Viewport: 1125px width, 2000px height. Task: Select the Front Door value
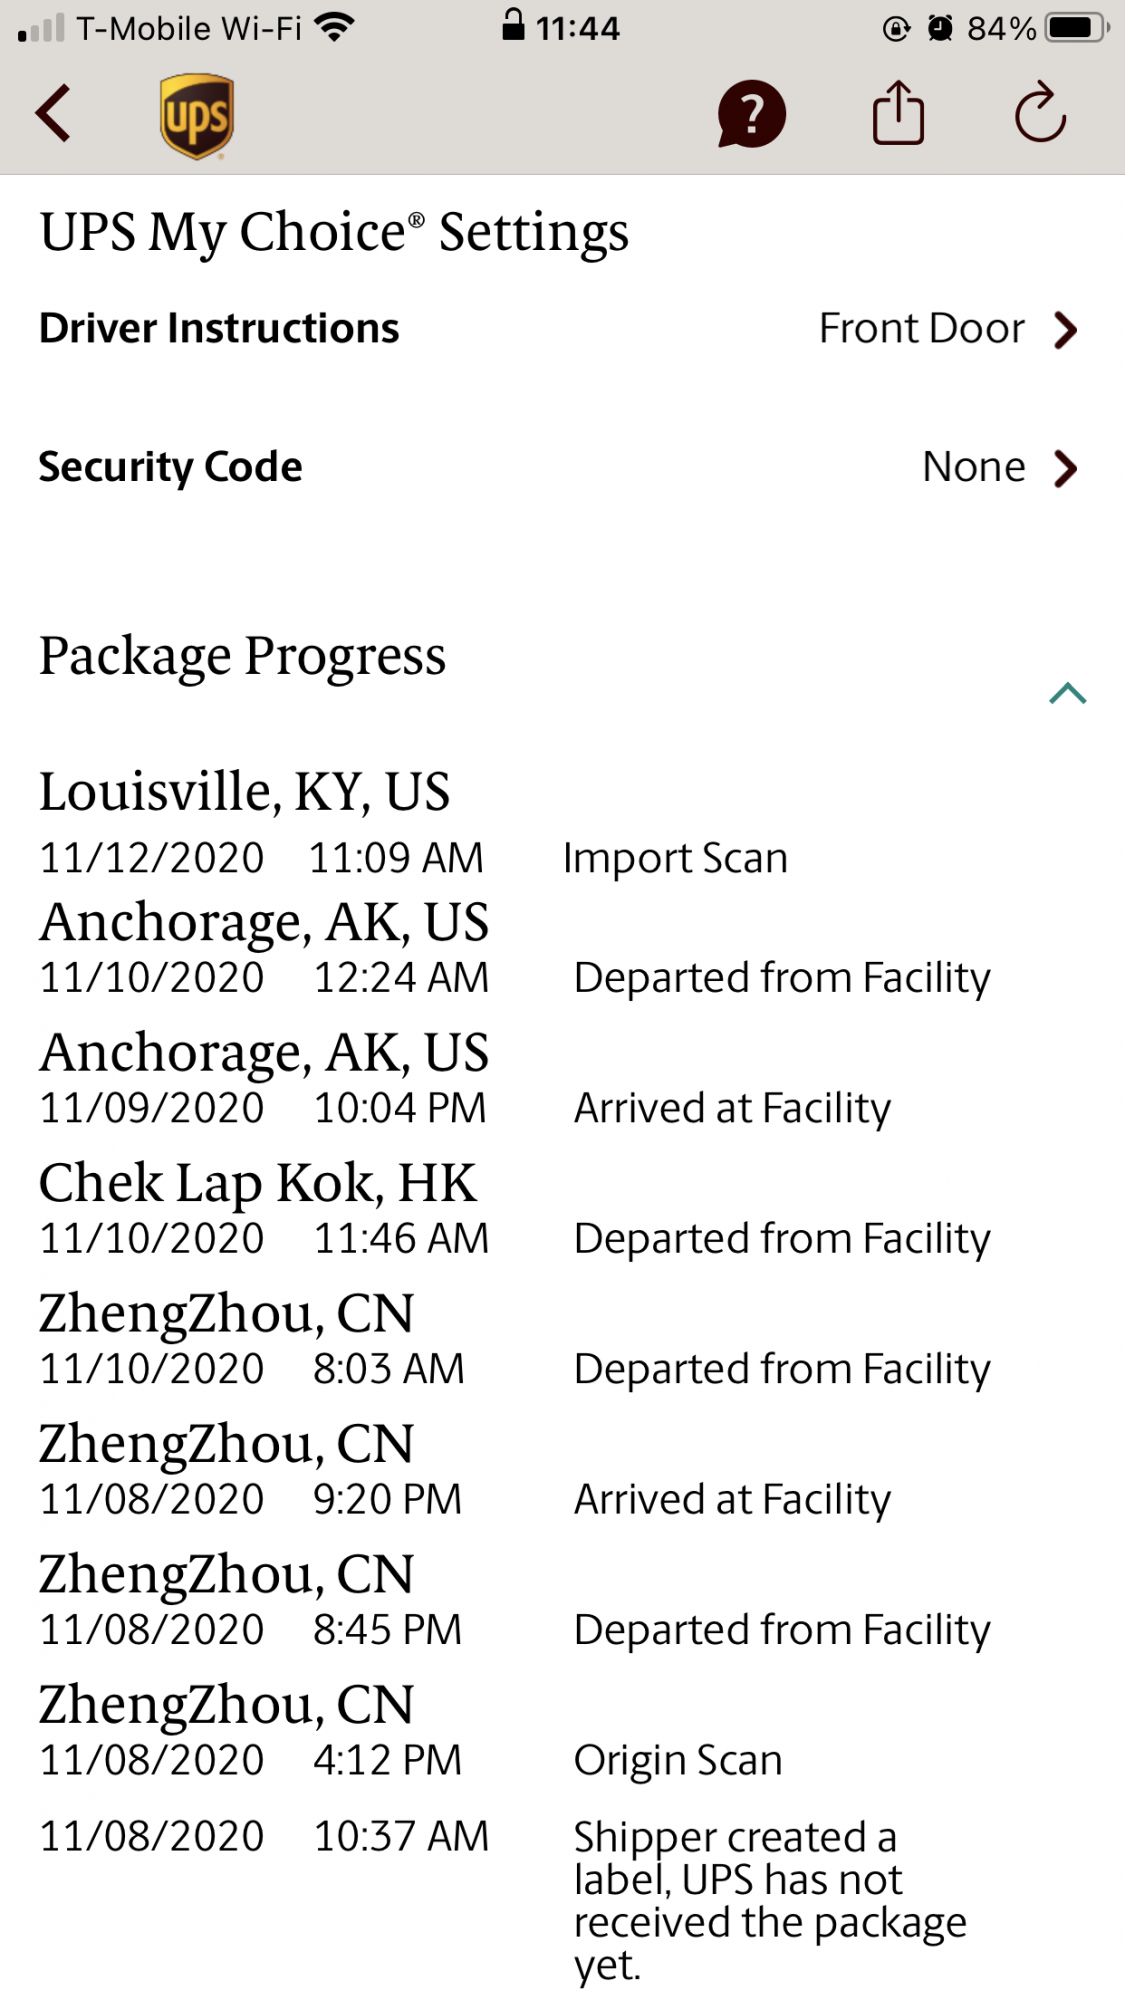(x=921, y=329)
